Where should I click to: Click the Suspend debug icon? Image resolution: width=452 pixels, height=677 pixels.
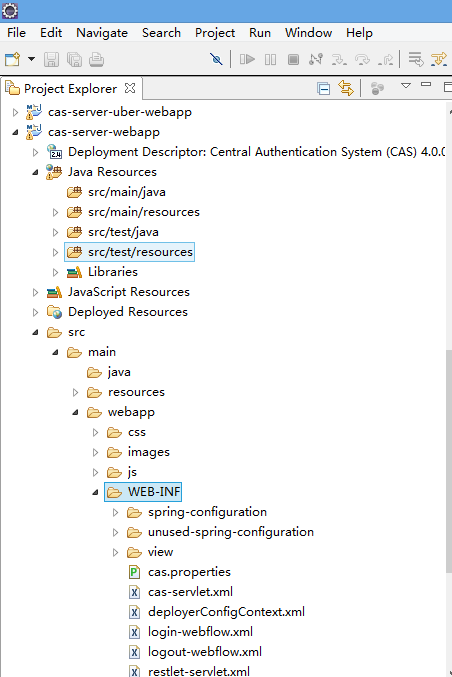pyautogui.click(x=270, y=59)
